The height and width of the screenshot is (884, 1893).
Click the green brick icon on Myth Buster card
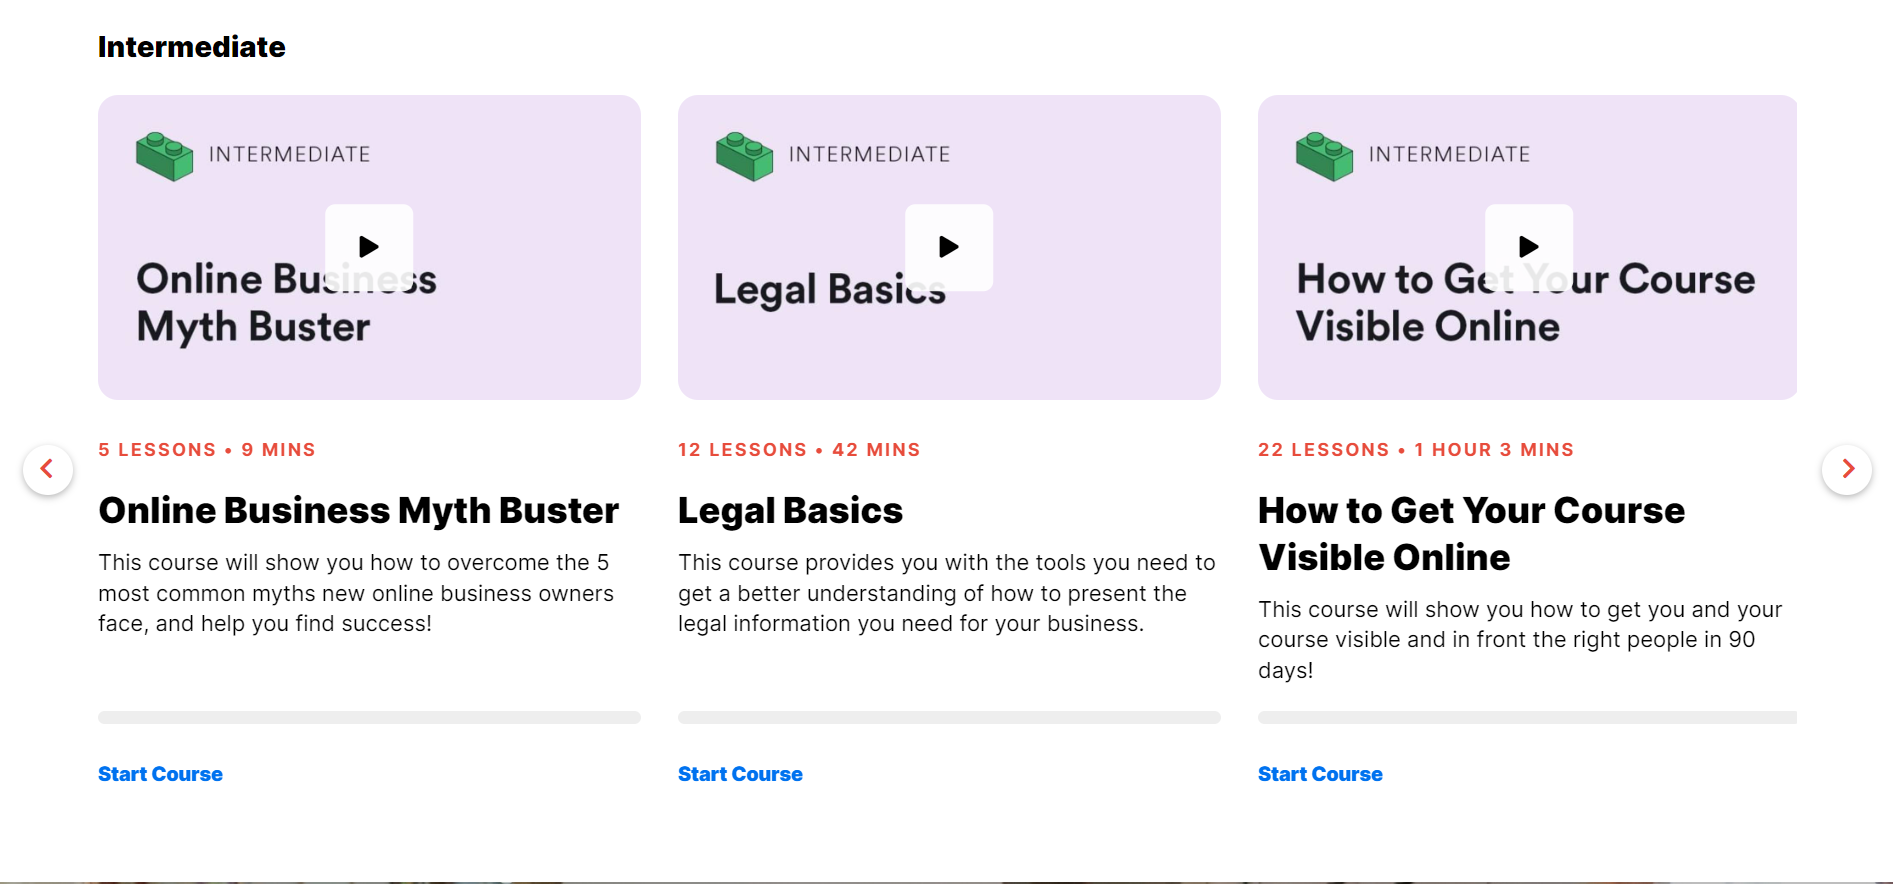pos(164,156)
